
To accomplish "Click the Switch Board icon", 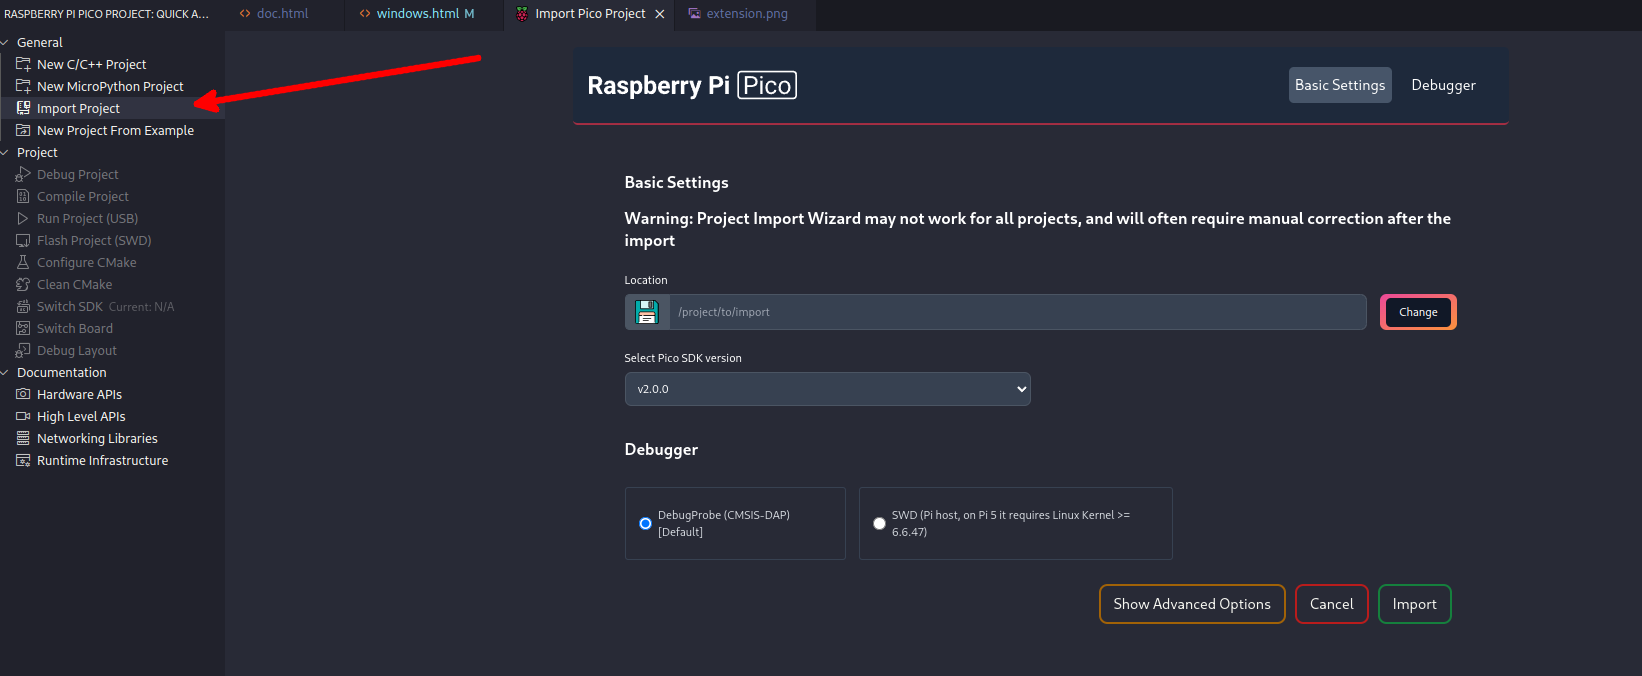I will [23, 328].
